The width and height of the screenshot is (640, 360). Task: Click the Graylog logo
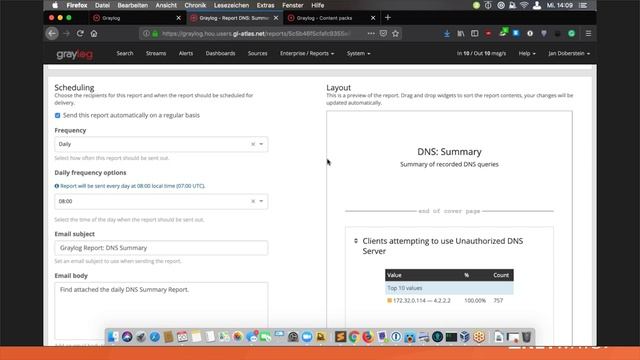(75, 53)
